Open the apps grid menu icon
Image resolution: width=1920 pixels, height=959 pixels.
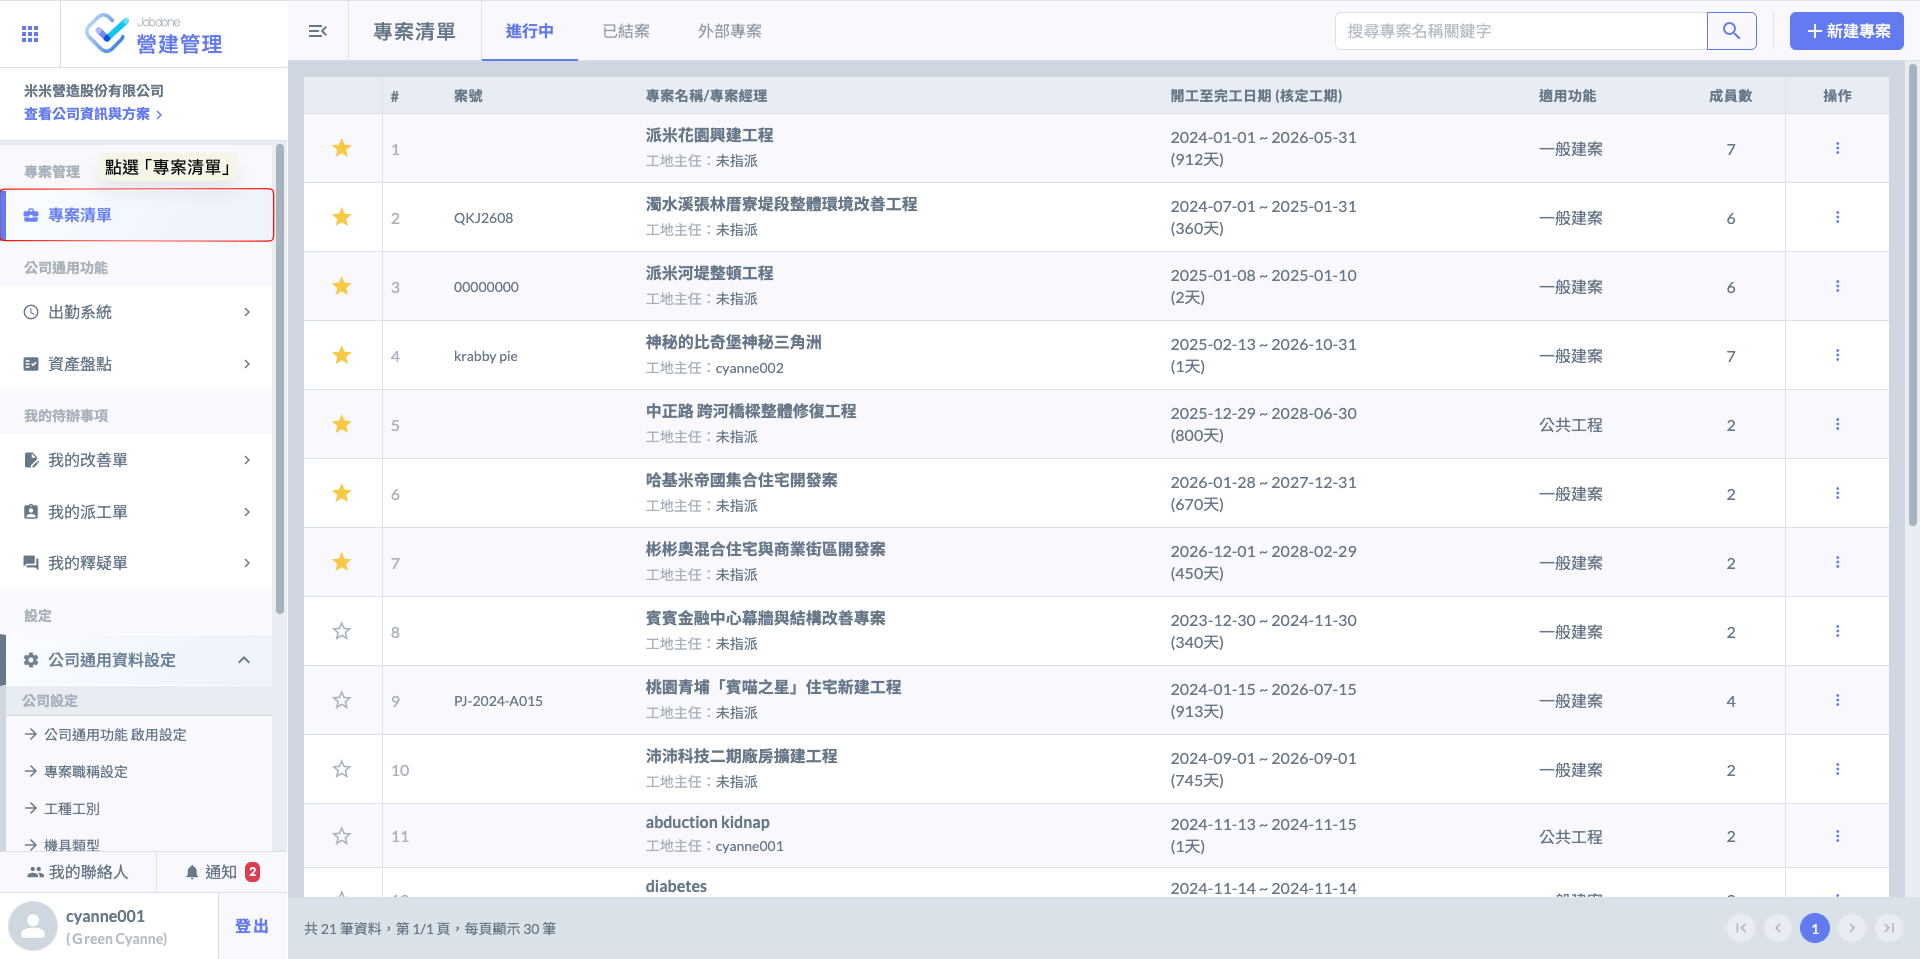pos(30,34)
